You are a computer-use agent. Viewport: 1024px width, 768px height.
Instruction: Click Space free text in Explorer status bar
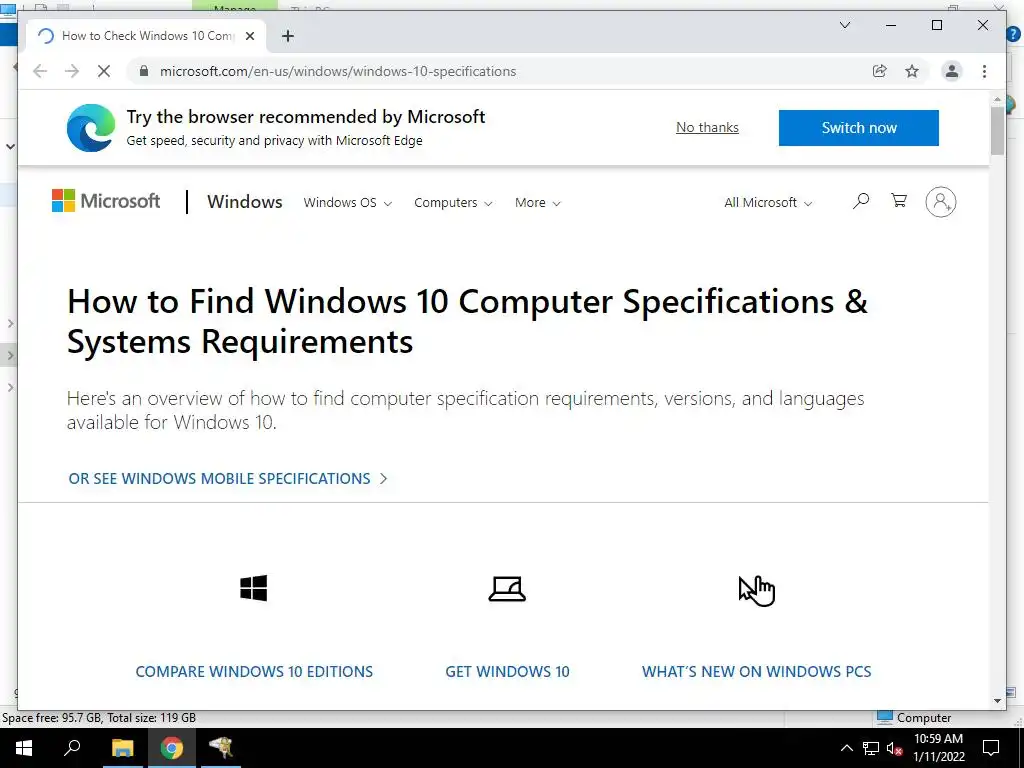pyautogui.click(x=99, y=718)
